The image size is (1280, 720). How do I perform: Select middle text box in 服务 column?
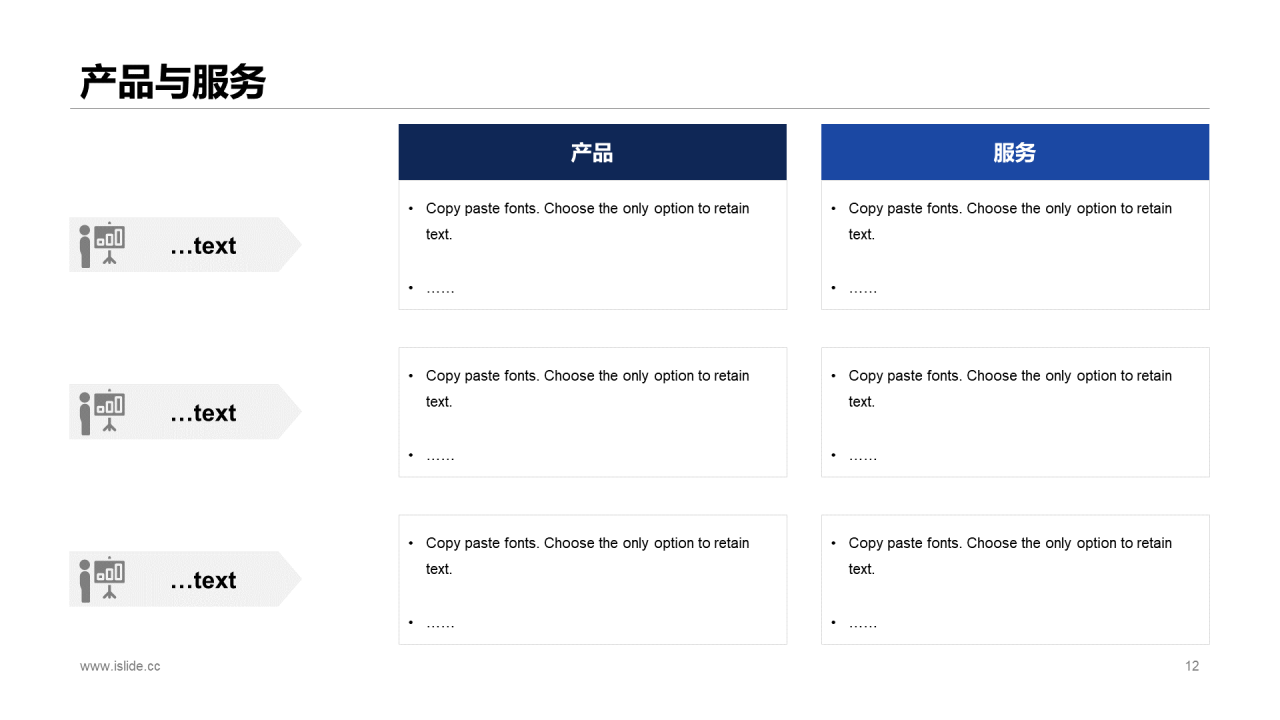(x=1015, y=412)
